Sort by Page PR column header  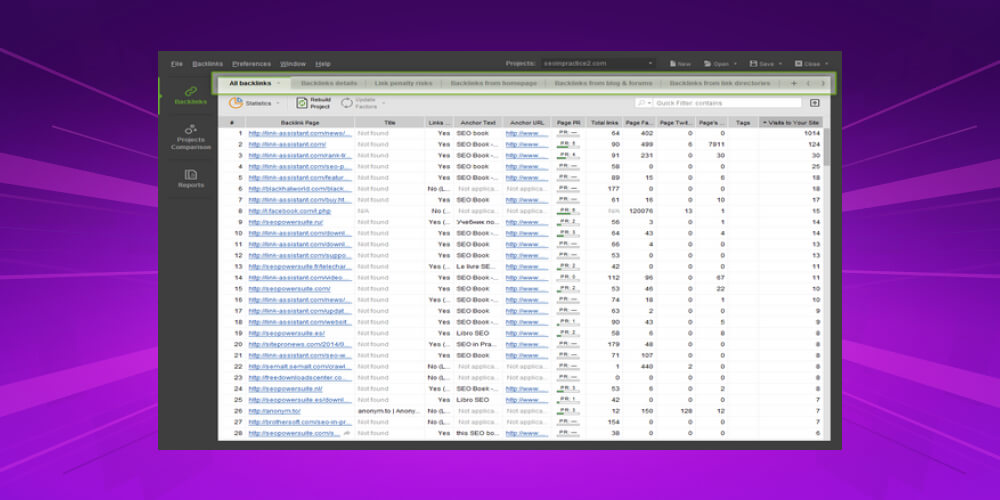(x=568, y=122)
